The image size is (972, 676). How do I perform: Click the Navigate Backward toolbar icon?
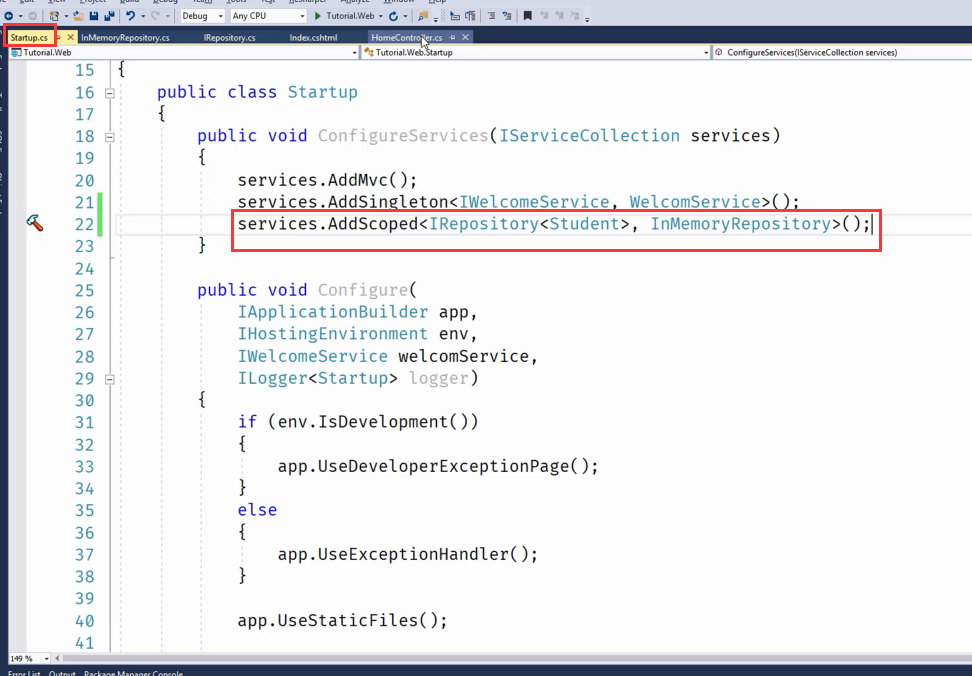click(8, 16)
